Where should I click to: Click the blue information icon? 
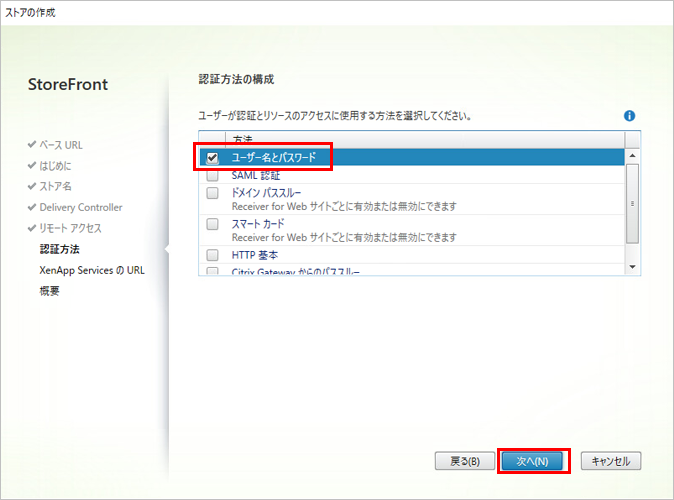(x=630, y=116)
